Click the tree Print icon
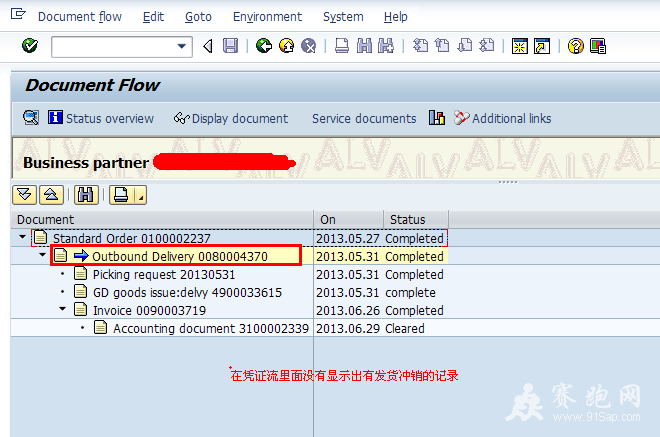 coord(122,195)
